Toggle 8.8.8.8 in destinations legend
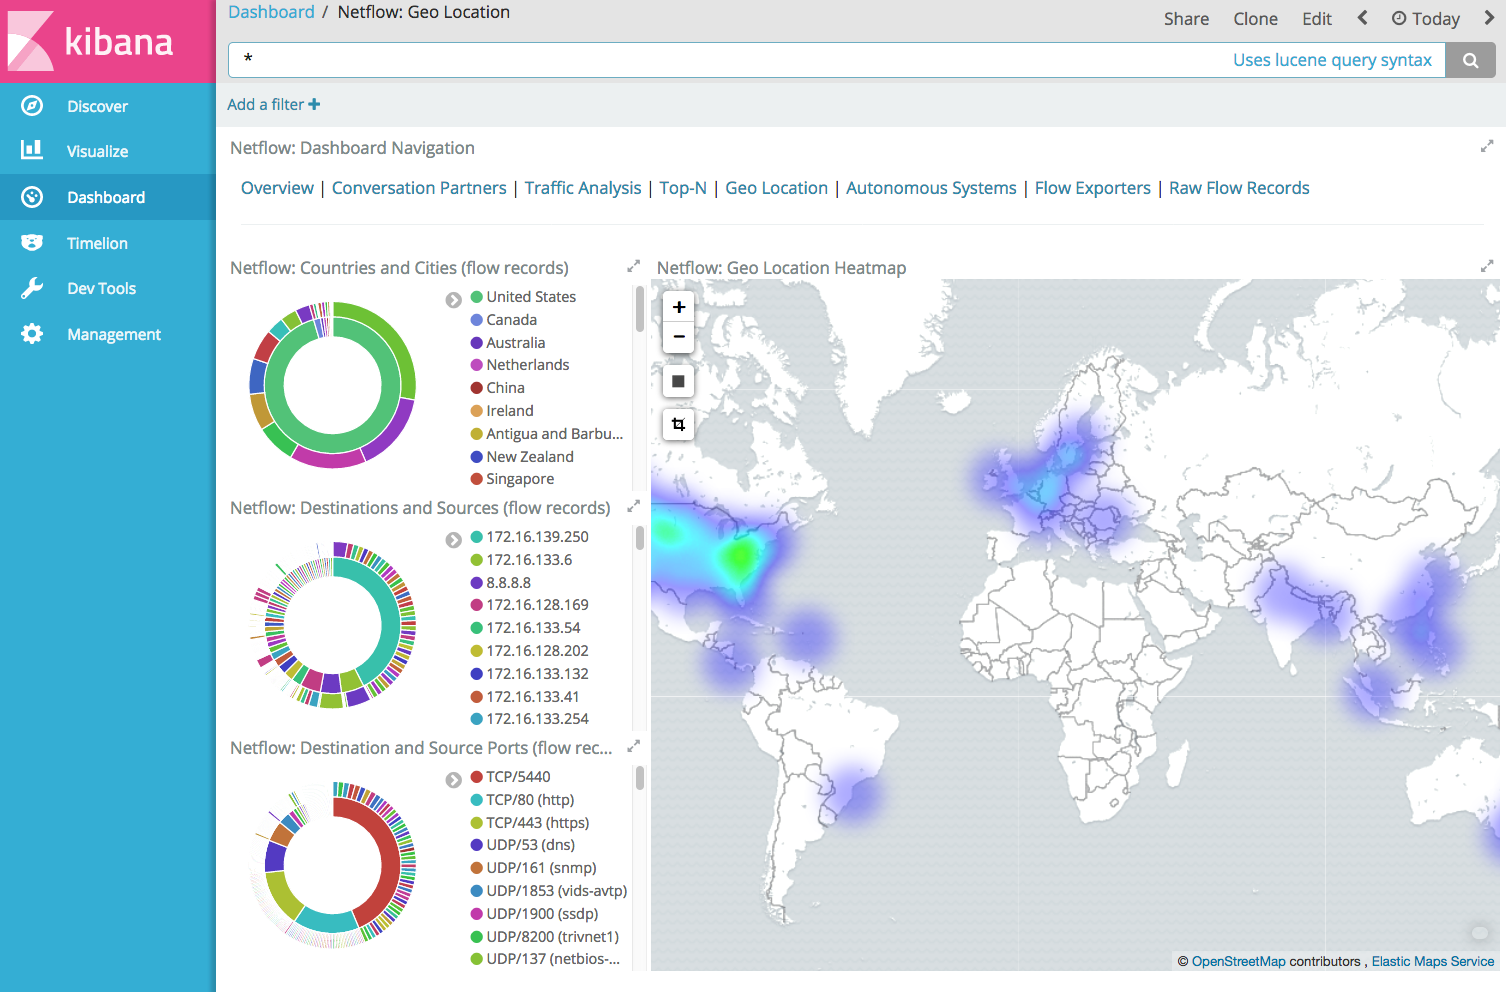This screenshot has width=1506, height=992. (508, 583)
